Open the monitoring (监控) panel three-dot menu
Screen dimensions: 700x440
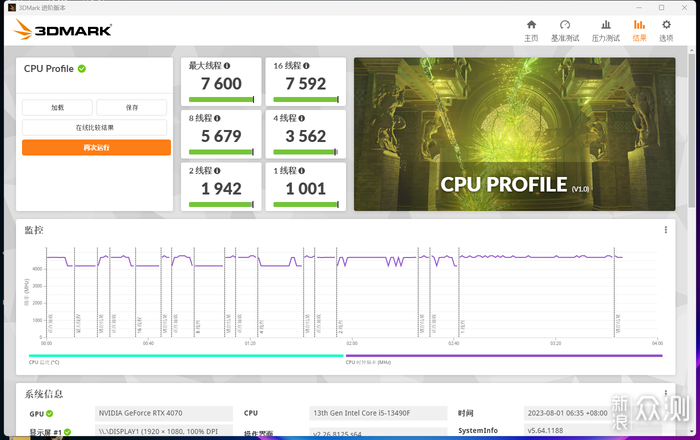point(666,230)
